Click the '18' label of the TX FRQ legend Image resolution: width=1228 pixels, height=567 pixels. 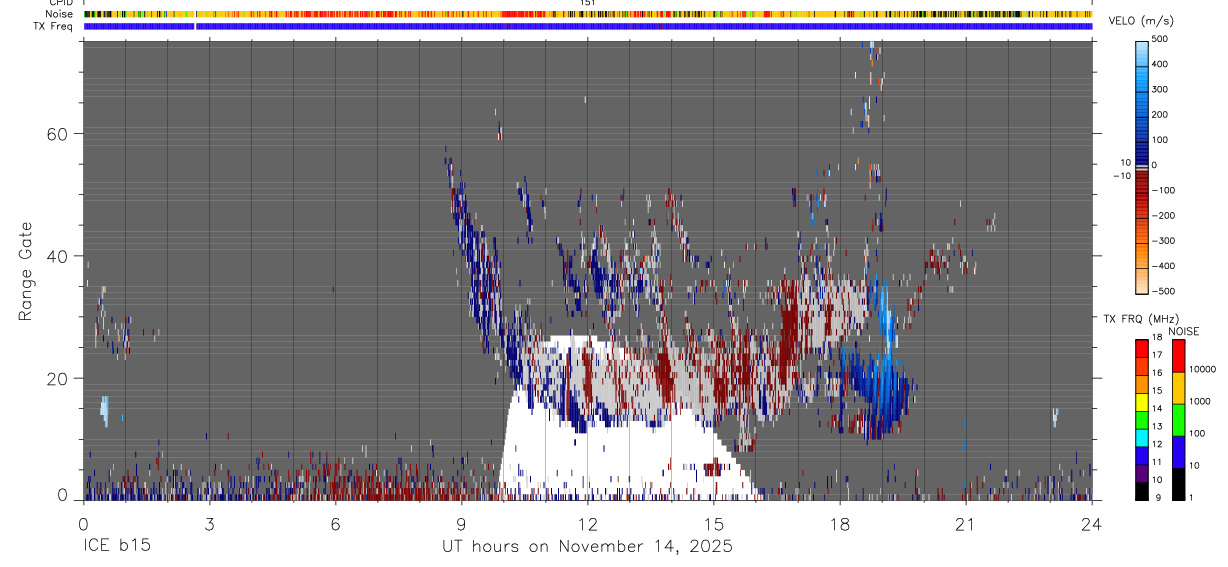(x=1156, y=338)
